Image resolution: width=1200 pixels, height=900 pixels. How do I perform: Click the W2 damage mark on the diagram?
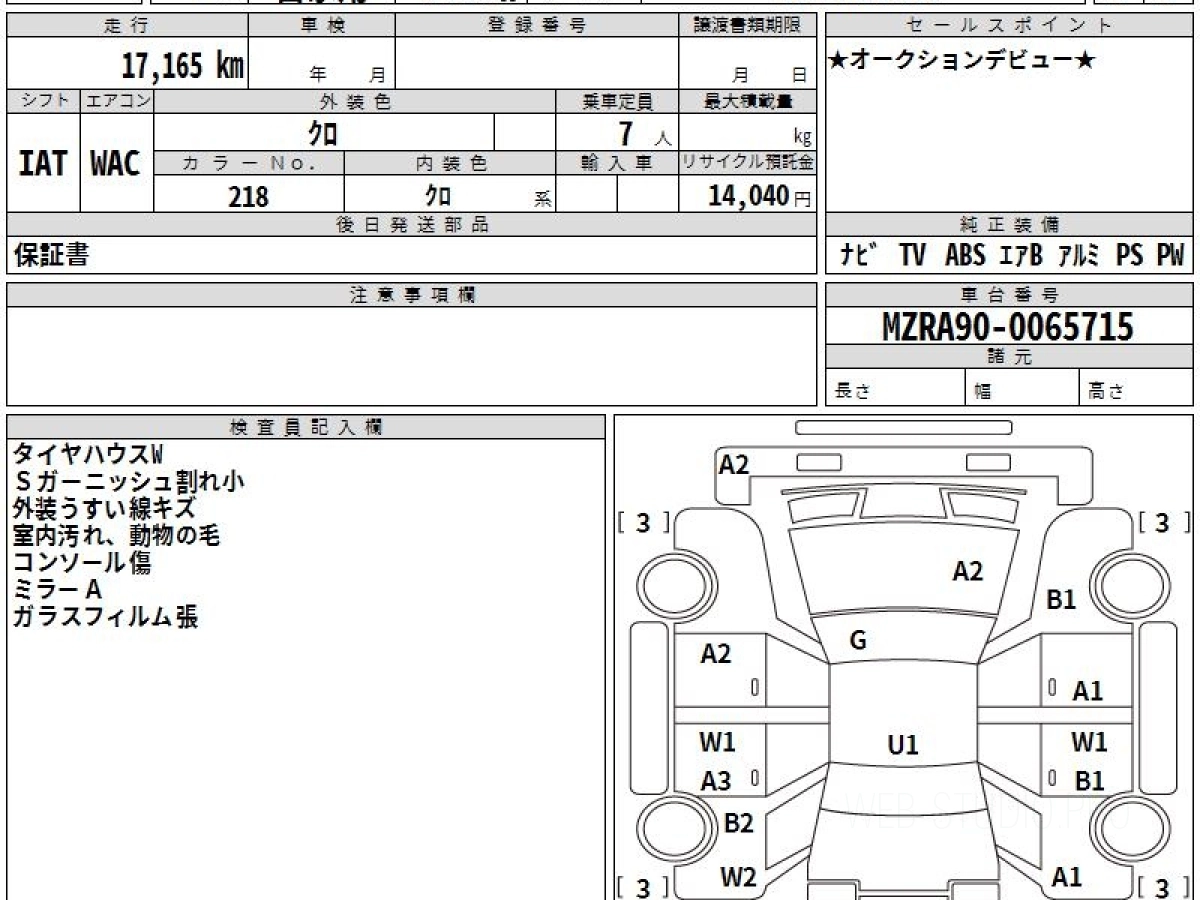point(738,877)
